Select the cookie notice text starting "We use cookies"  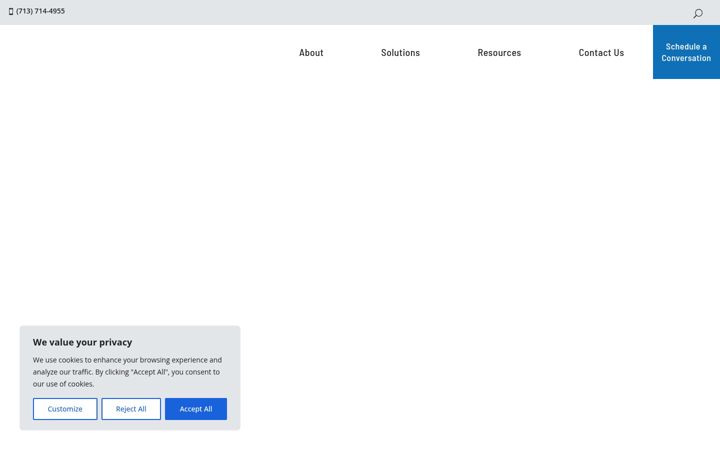127,372
